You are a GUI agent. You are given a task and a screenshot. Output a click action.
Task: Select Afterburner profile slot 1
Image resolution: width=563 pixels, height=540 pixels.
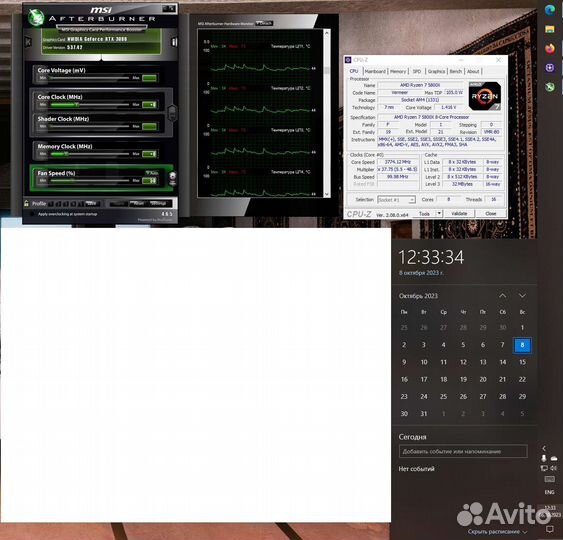[x=51, y=204]
